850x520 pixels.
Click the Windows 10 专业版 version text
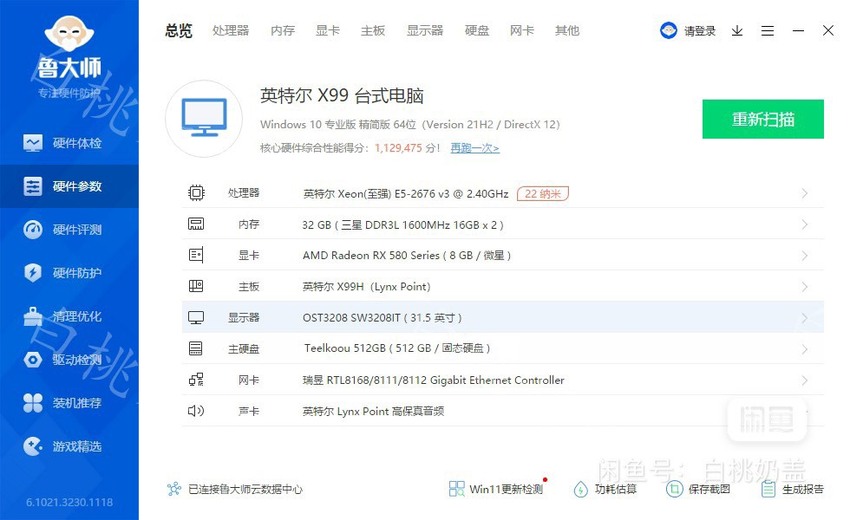pyautogui.click(x=410, y=124)
